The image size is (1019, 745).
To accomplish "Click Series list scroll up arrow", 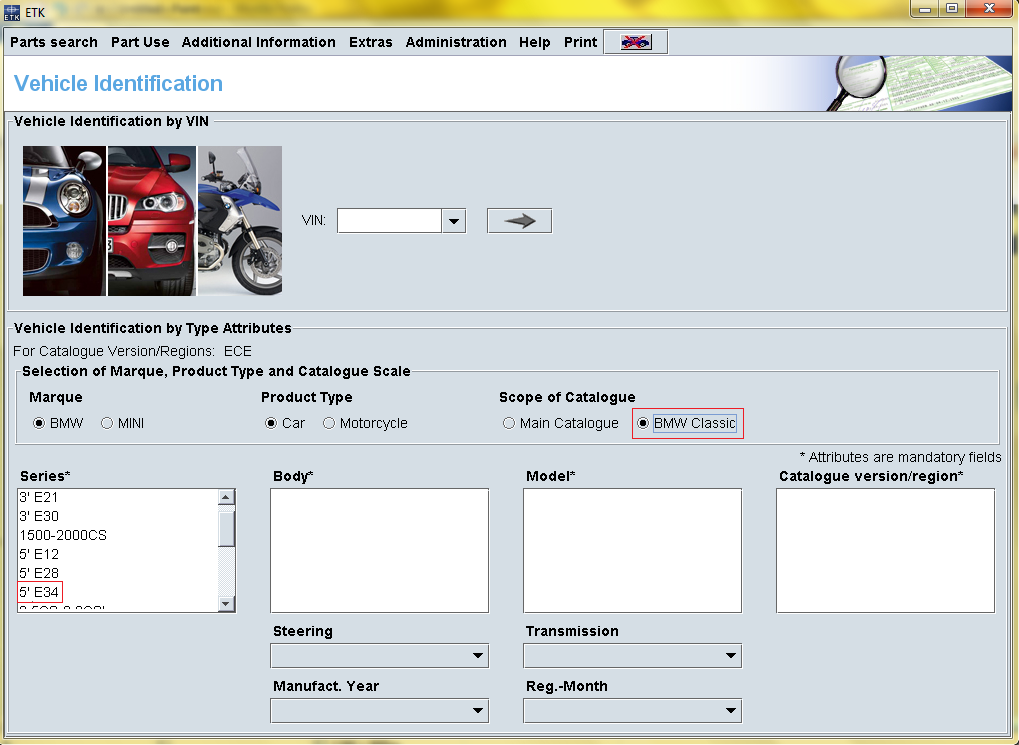I will point(226,497).
